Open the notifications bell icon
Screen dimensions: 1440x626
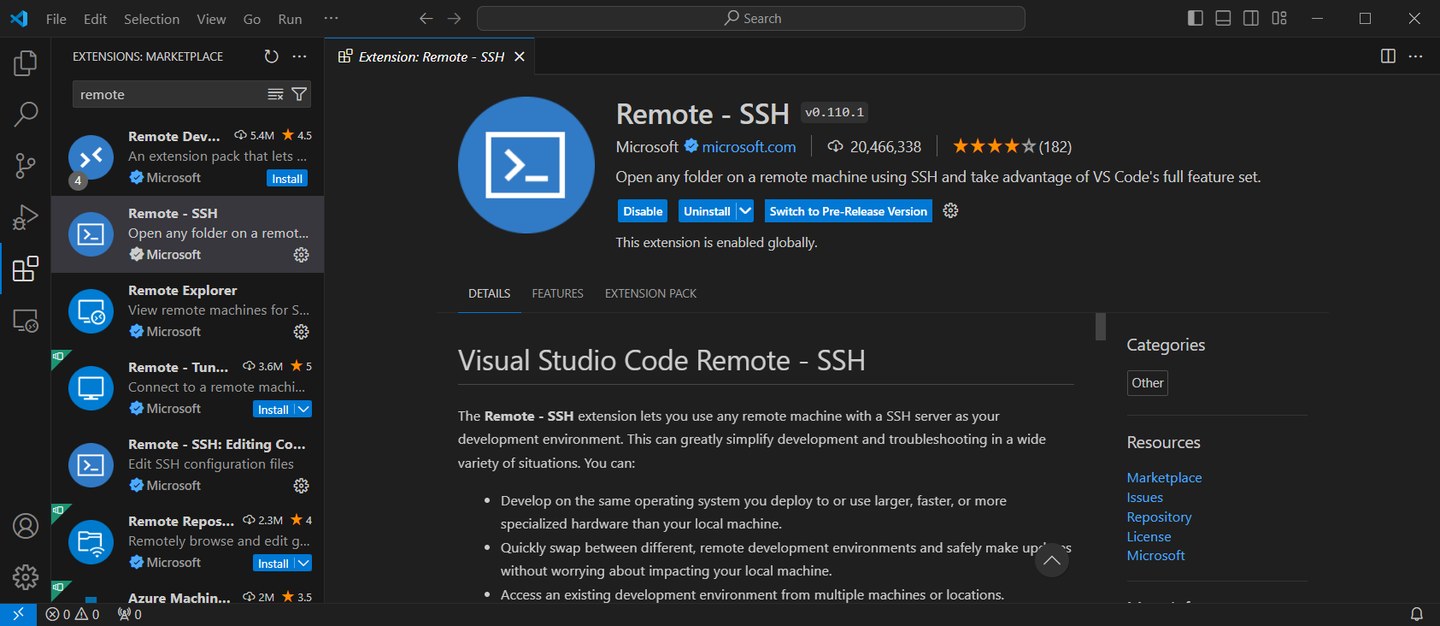coord(1417,613)
